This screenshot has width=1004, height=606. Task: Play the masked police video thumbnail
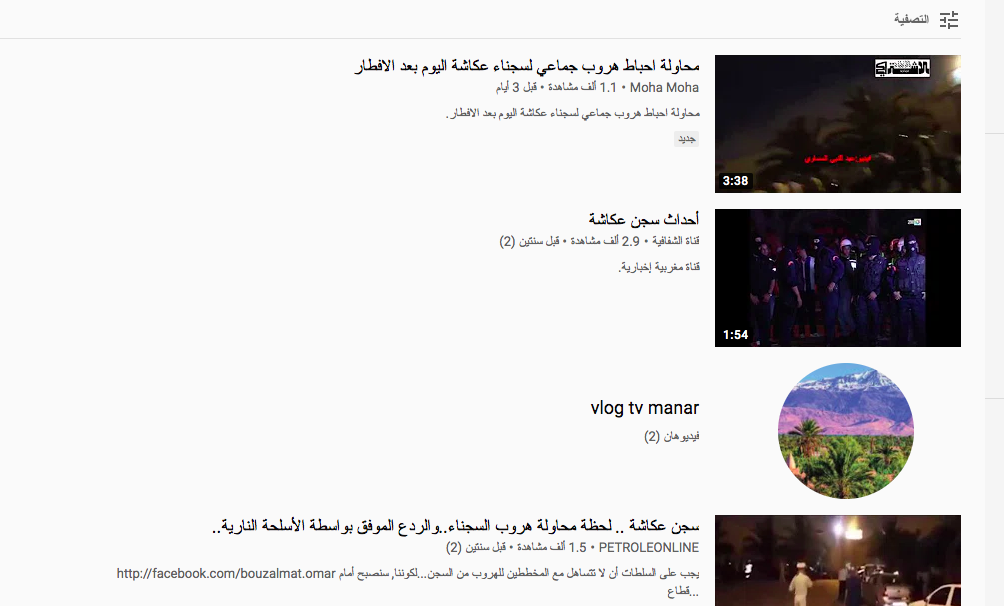pyautogui.click(x=837, y=277)
